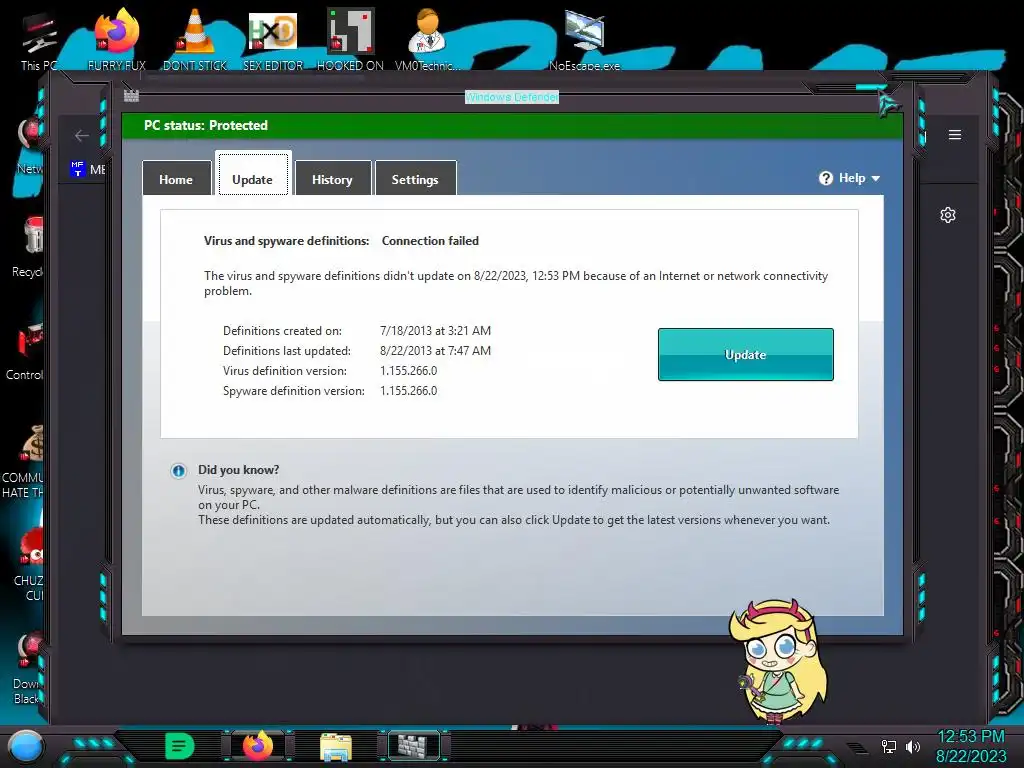Click the Help question mark icon
Screen dimensions: 1024x768
(x=825, y=178)
